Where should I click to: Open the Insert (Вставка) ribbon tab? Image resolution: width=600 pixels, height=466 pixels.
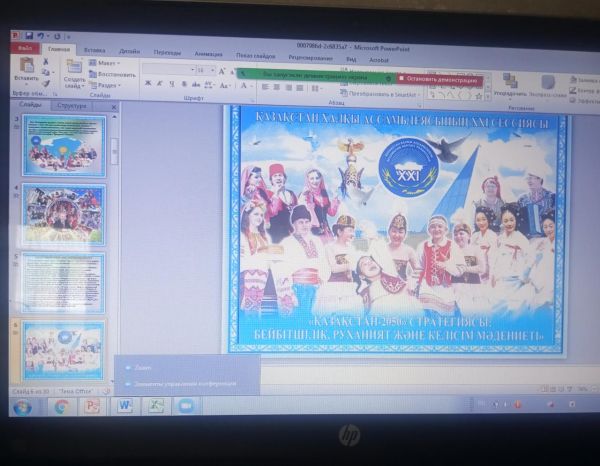[x=94, y=50]
